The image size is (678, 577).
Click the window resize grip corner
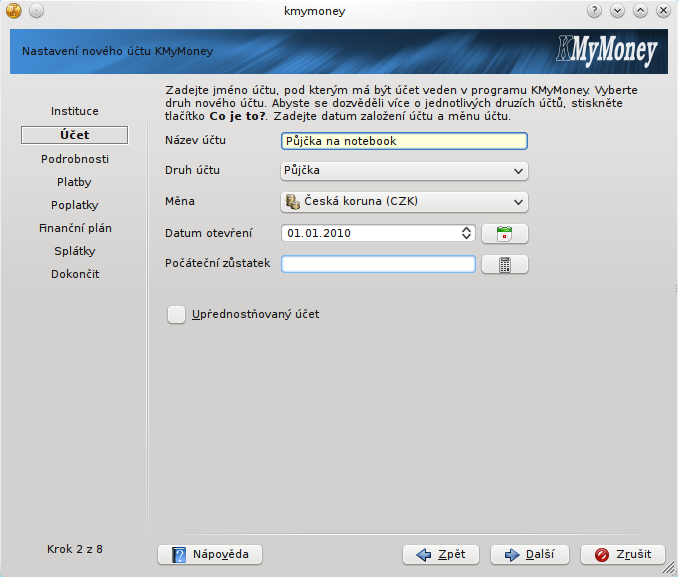pos(669,568)
